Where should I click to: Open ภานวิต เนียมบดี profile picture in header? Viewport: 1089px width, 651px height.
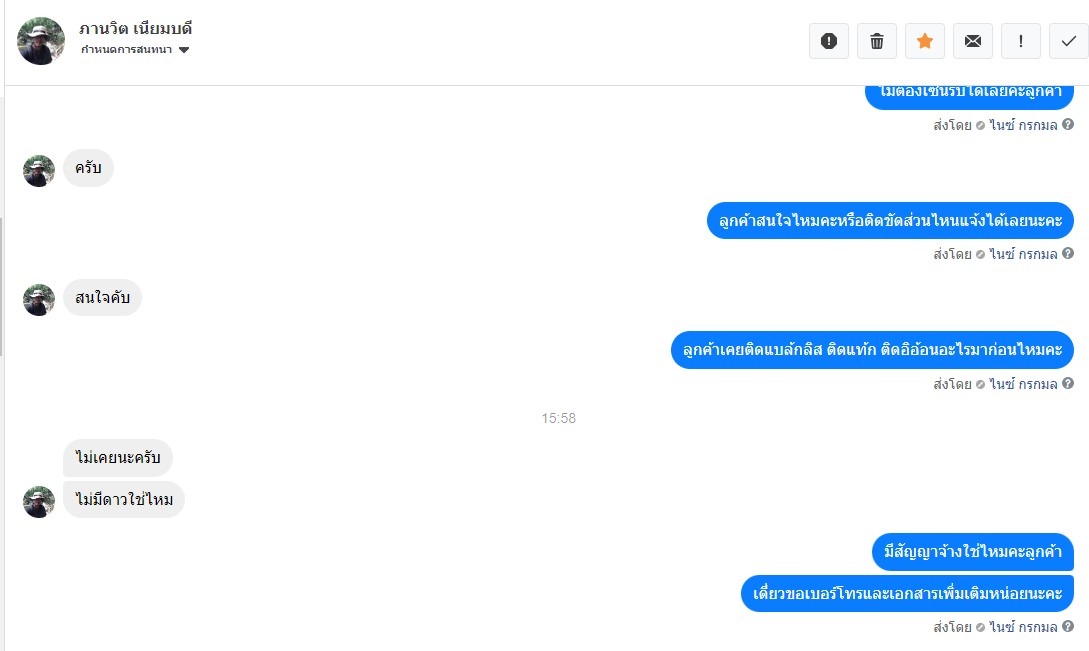41,41
